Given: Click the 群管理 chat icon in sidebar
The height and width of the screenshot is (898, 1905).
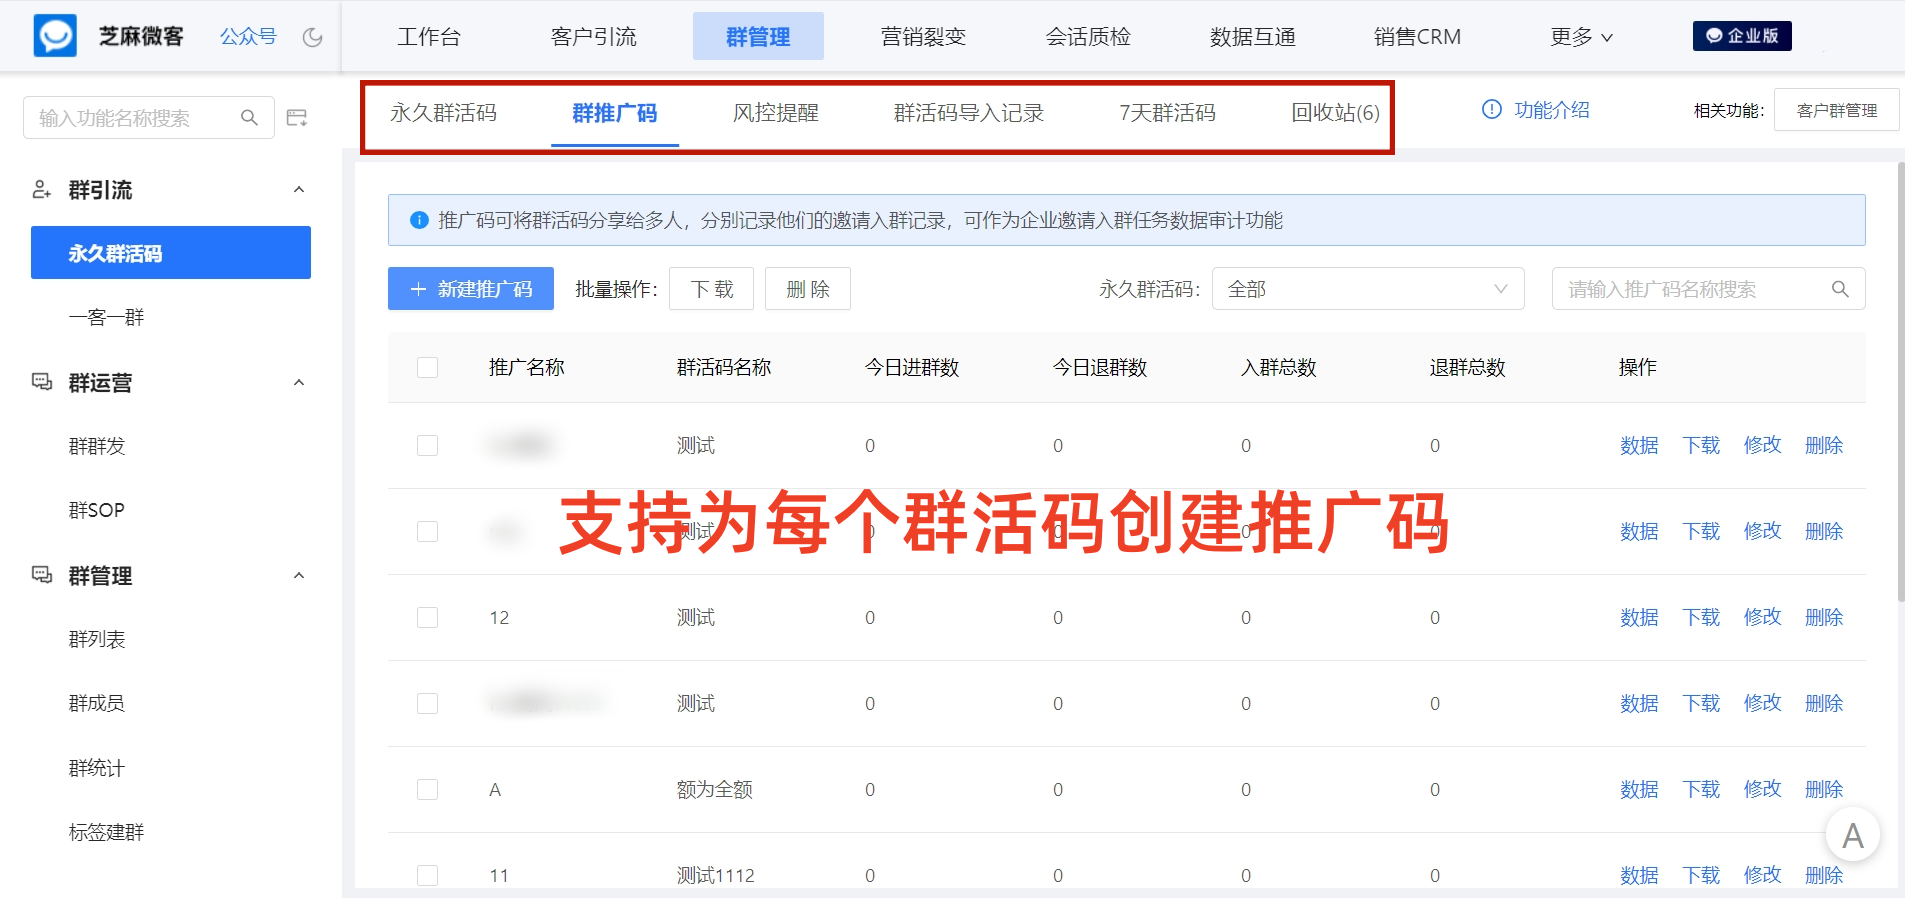Looking at the screenshot, I should [42, 575].
